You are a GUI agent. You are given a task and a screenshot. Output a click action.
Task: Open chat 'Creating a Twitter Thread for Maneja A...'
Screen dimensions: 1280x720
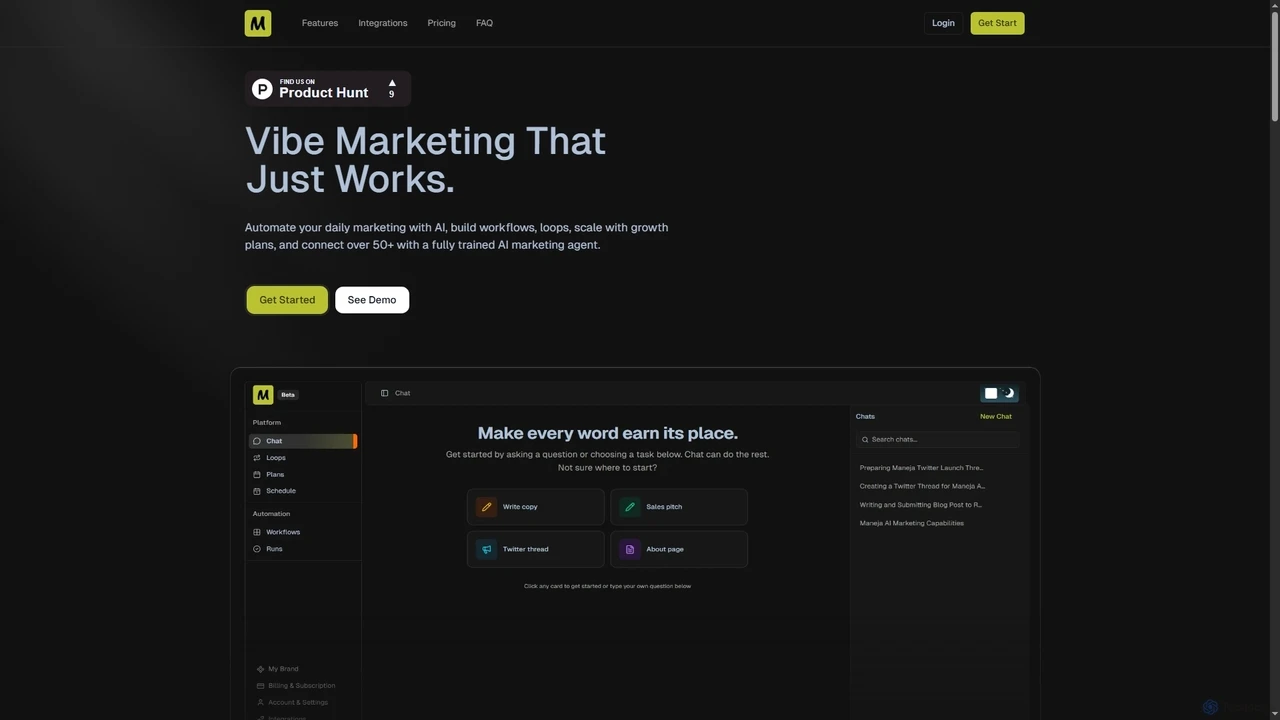click(x=922, y=486)
